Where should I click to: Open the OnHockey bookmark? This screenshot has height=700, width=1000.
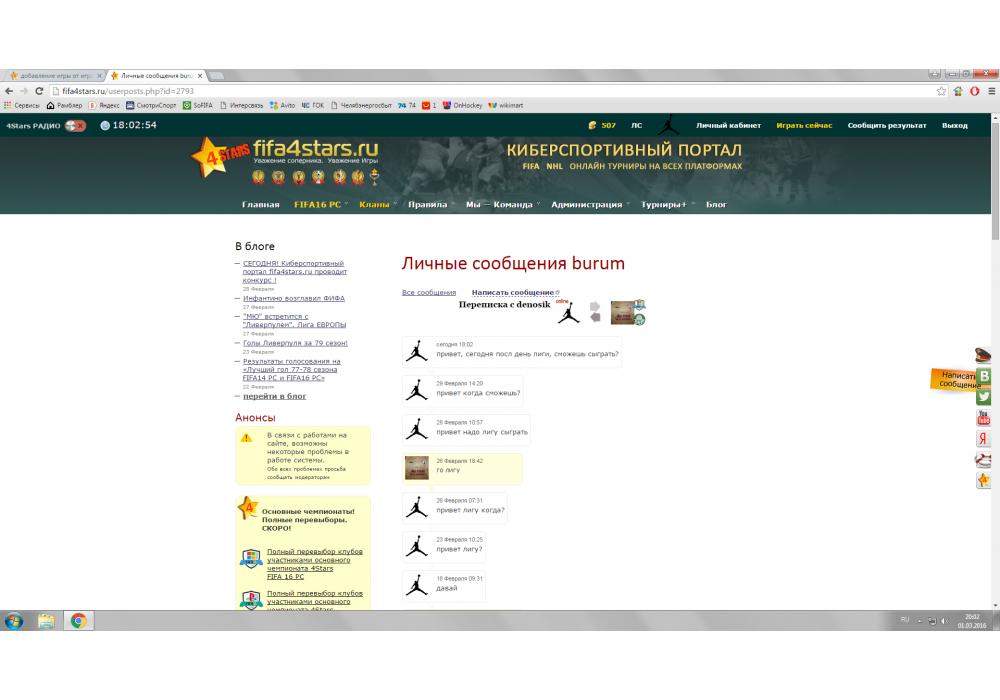tap(462, 105)
